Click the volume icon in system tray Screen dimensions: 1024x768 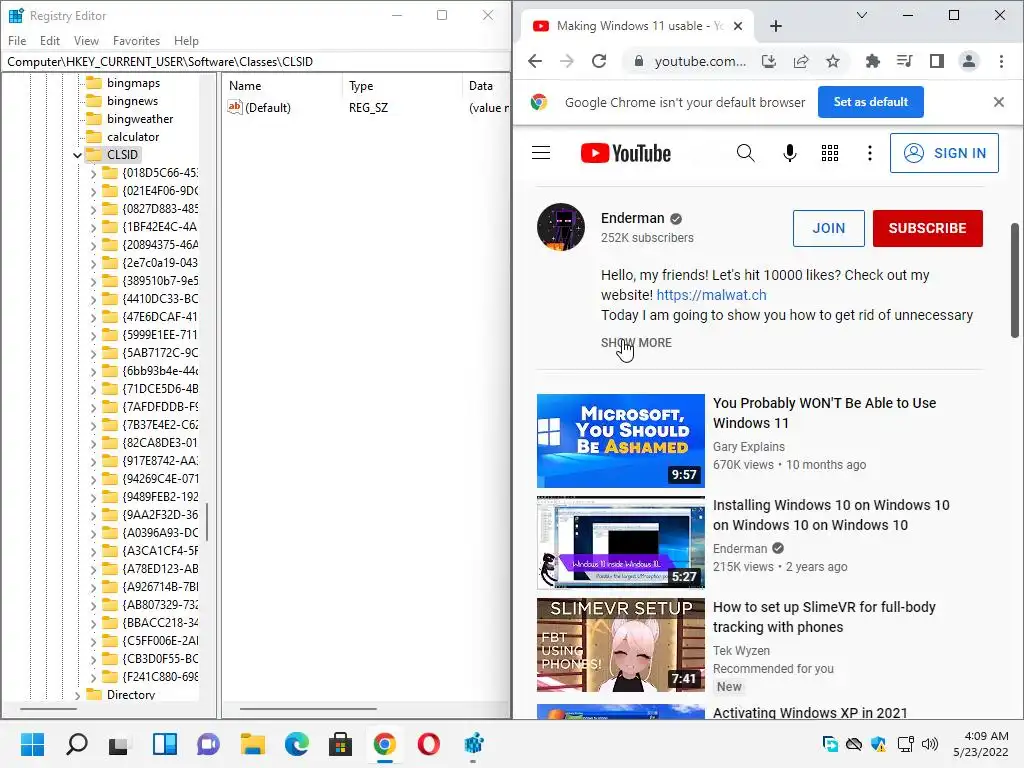929,744
